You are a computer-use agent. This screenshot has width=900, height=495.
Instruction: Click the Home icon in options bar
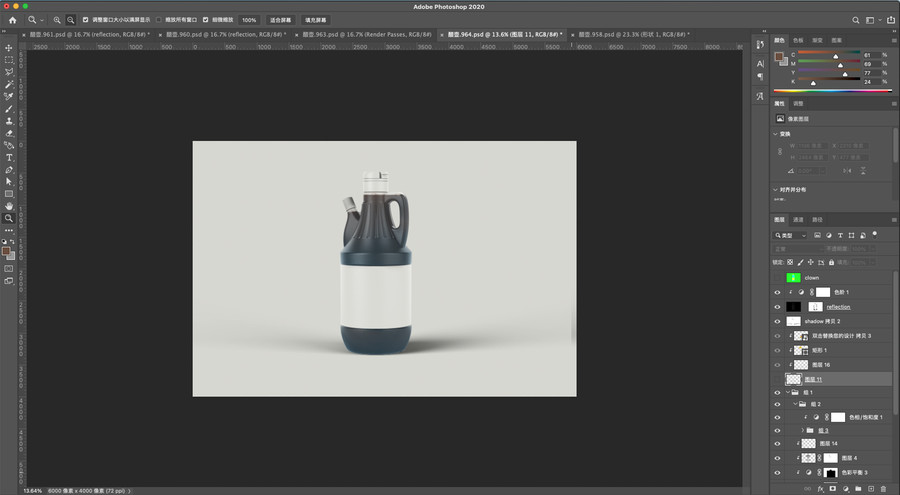click(13, 20)
